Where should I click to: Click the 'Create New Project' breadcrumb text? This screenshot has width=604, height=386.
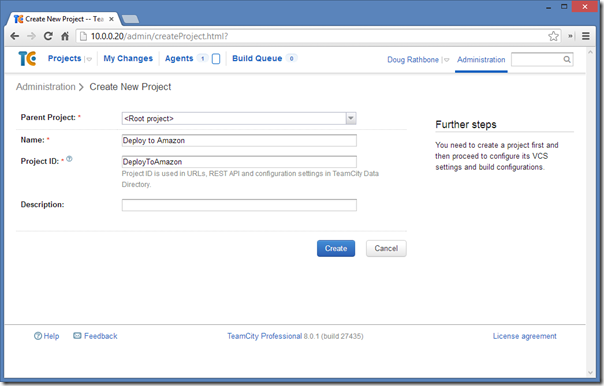130,87
